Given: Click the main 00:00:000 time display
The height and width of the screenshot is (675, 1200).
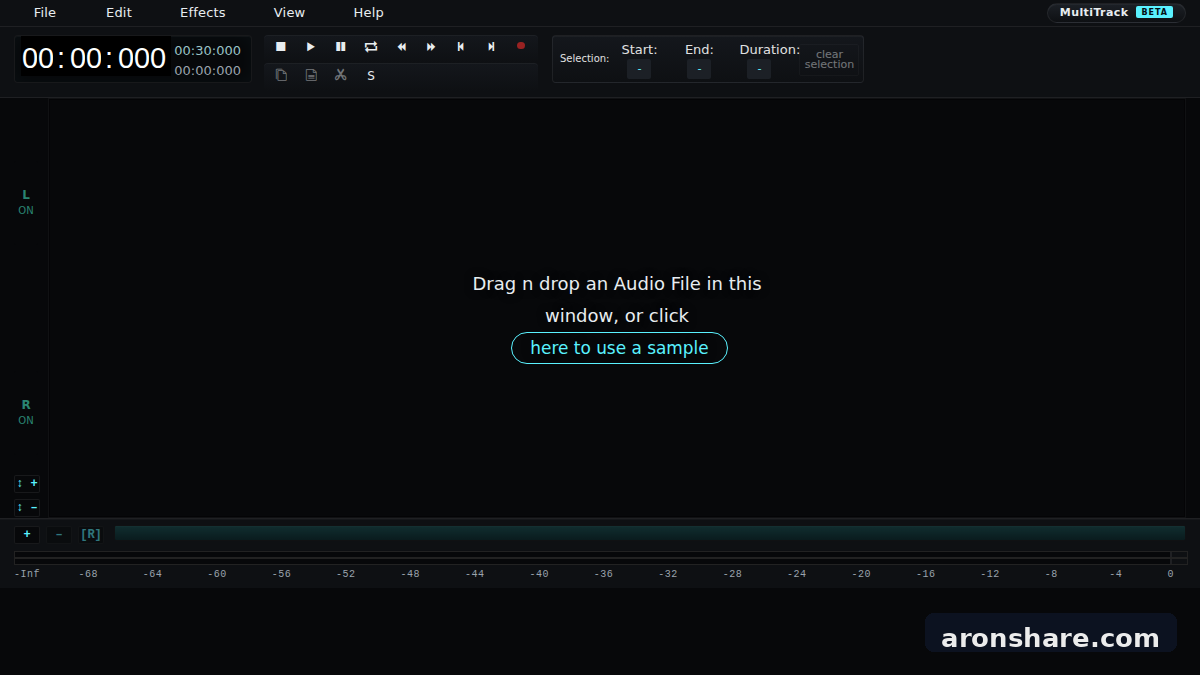Looking at the screenshot, I should click(x=94, y=58).
